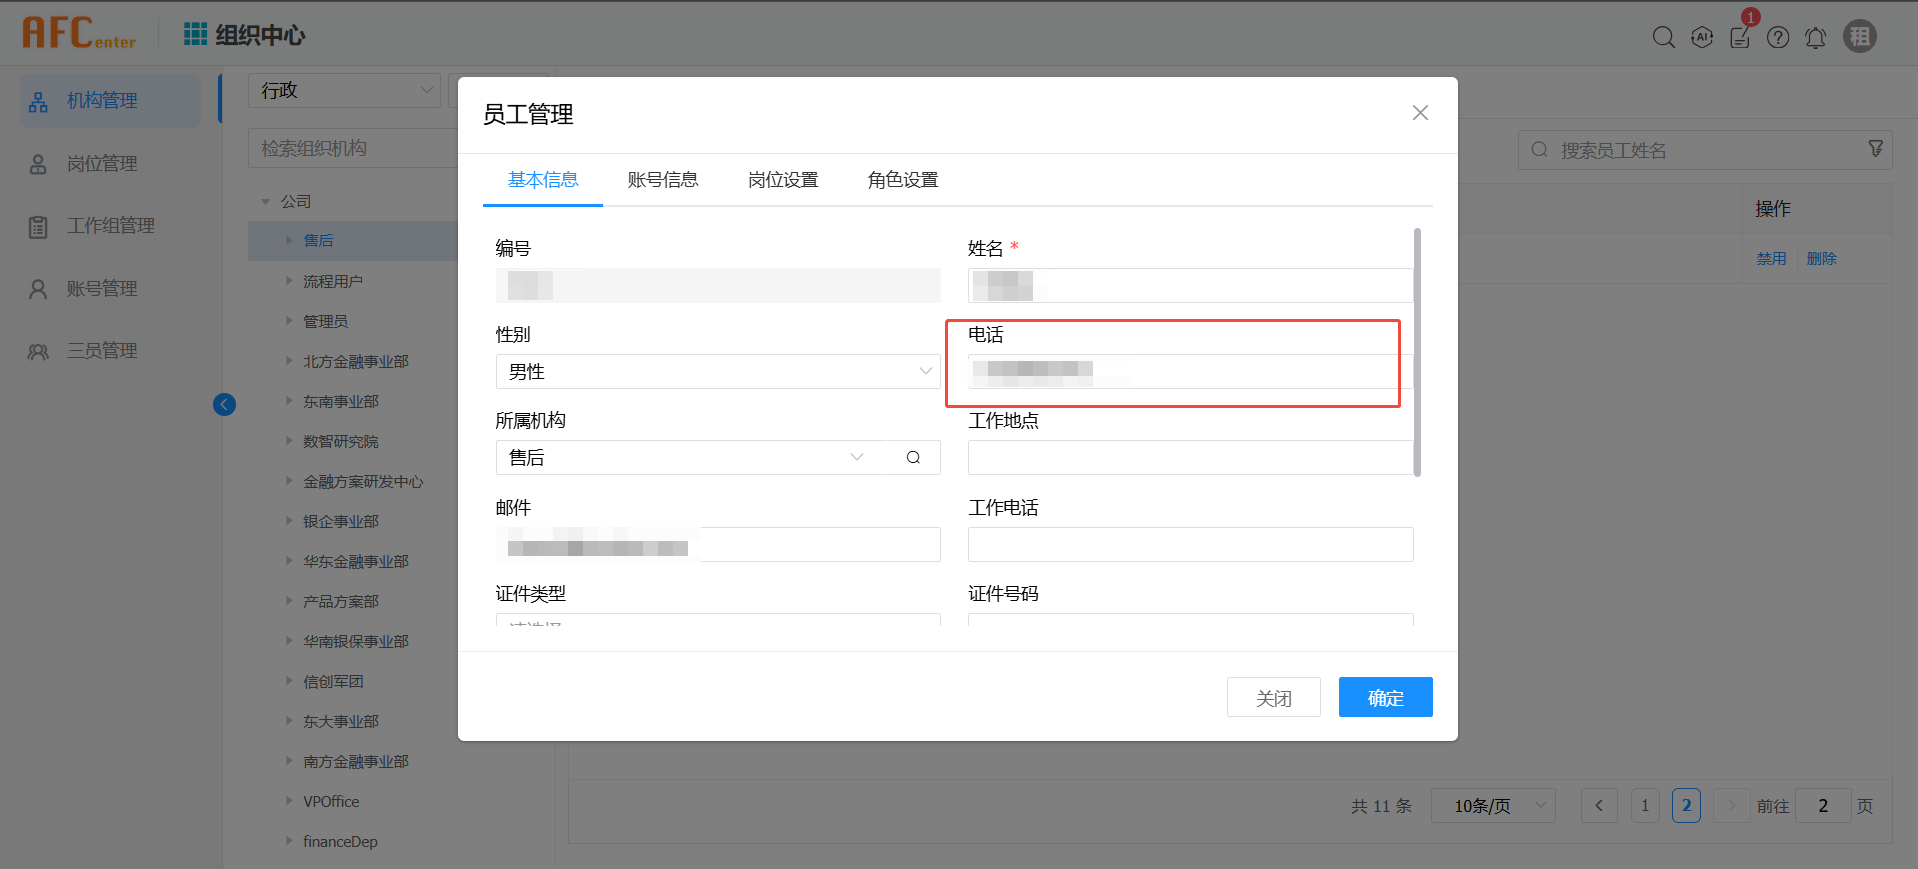This screenshot has width=1918, height=869.
Task: Click the 确定 button
Action: pos(1385,697)
